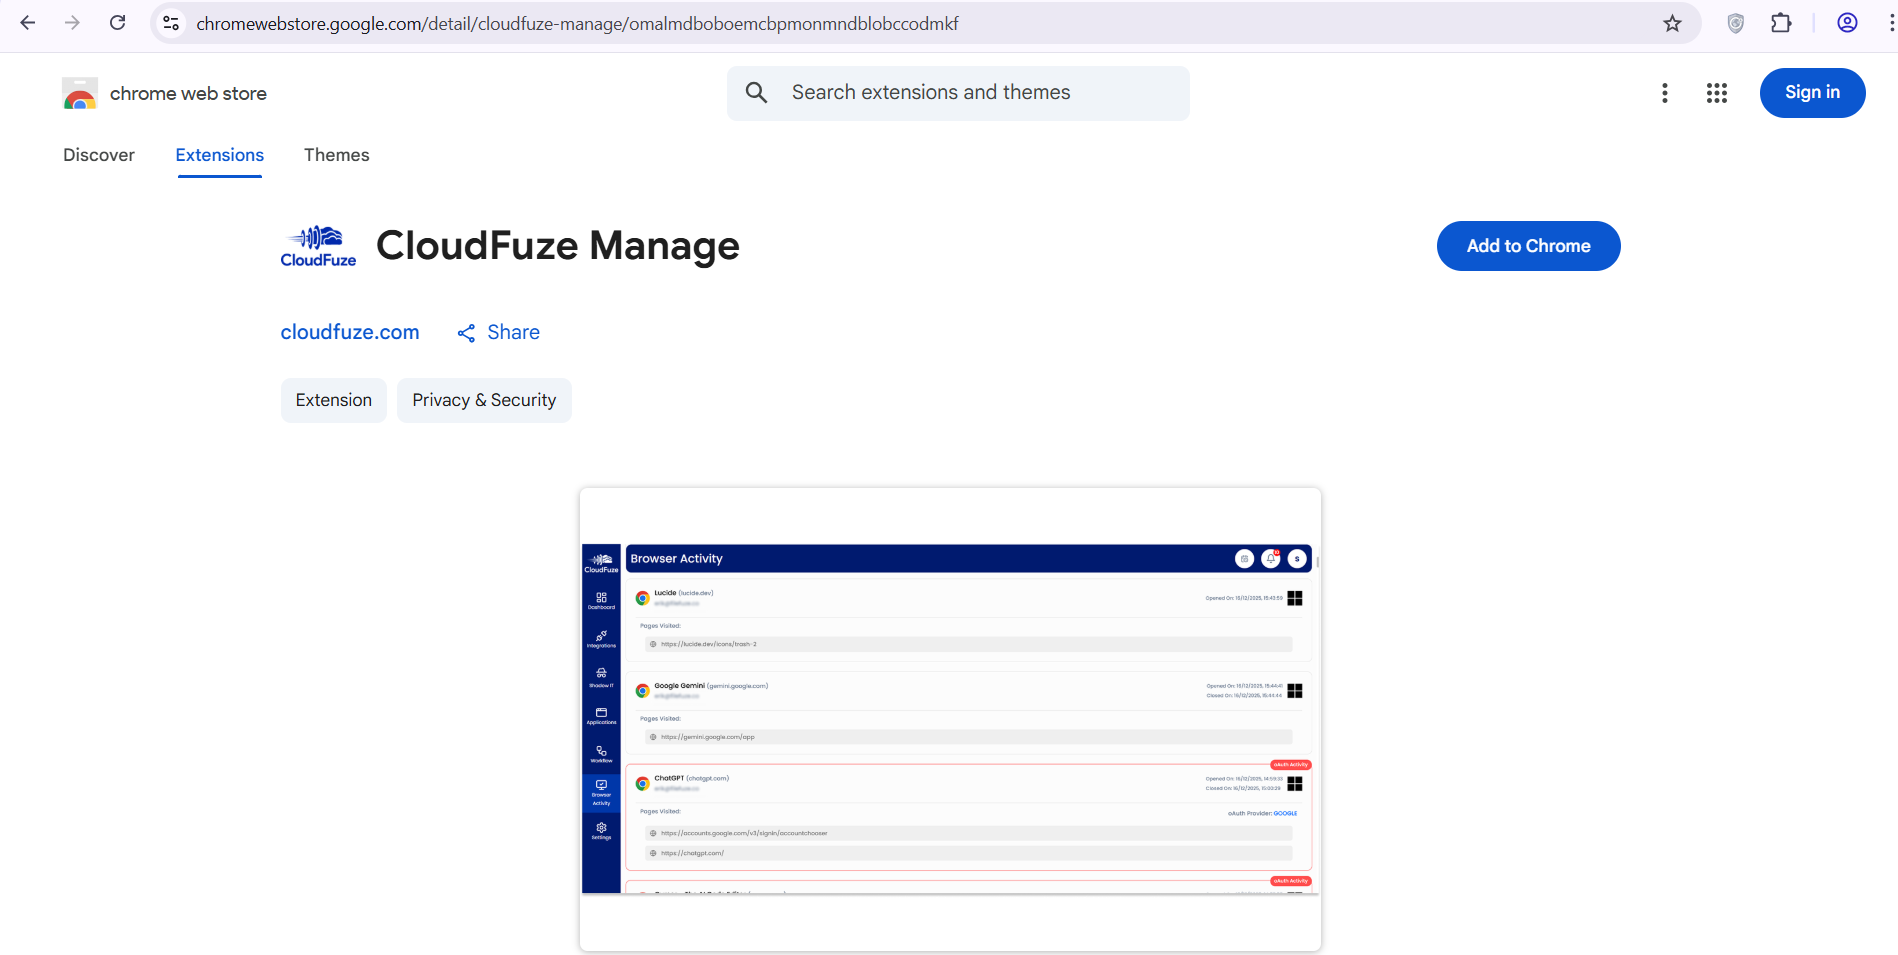Open the Google apps launcher grid
This screenshot has width=1898, height=955.
(x=1717, y=92)
